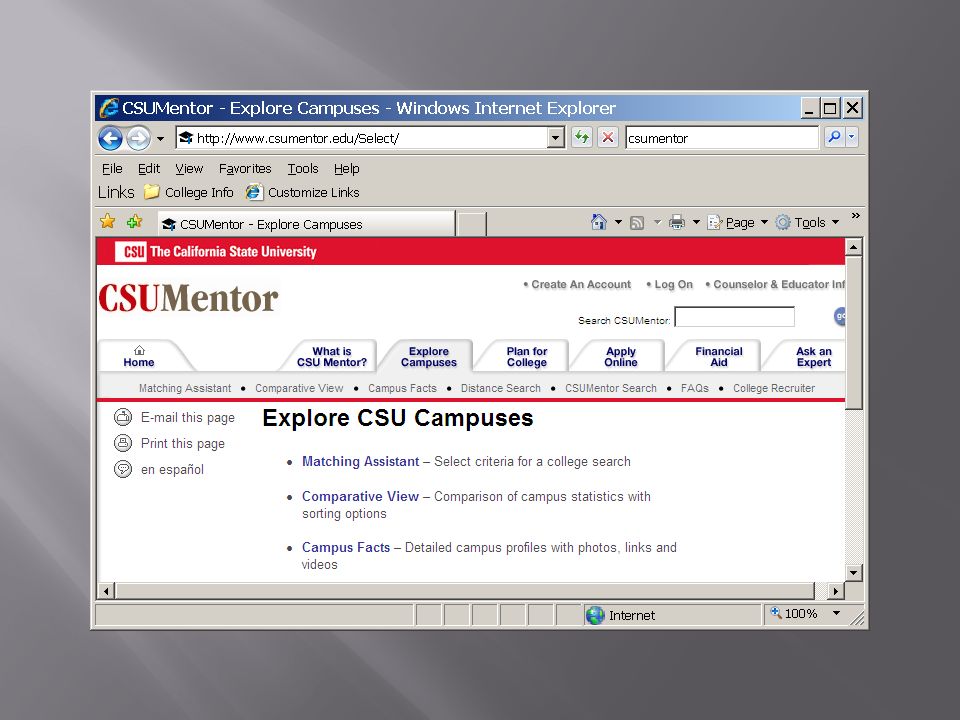Open the Plan for College tab
960x720 pixels.
527,356
